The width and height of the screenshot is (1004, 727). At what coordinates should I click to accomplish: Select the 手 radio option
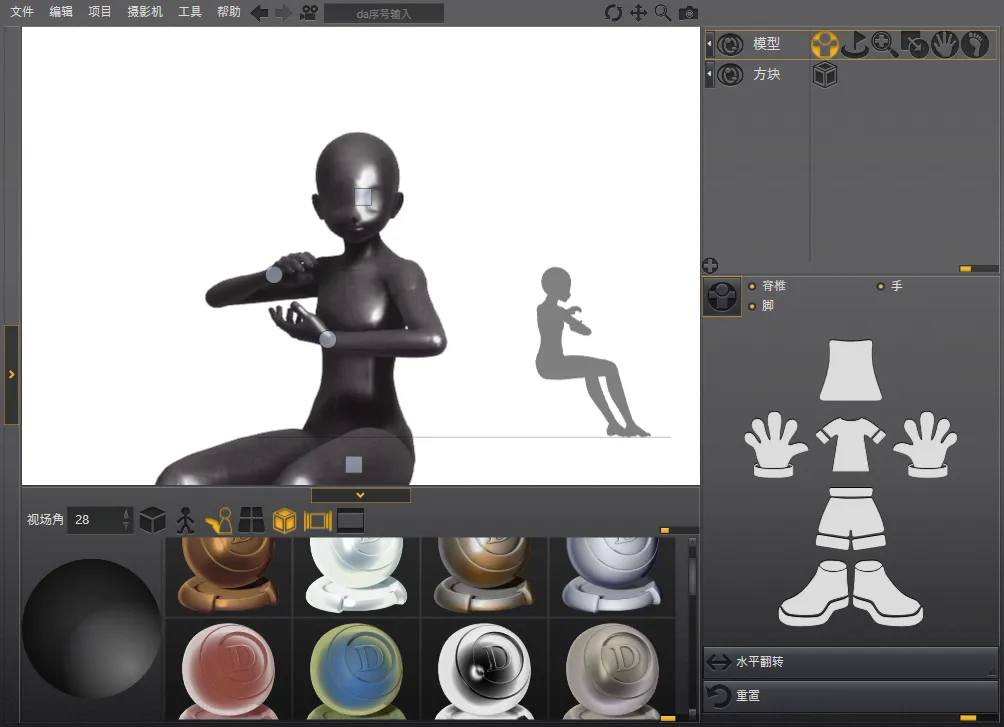881,286
